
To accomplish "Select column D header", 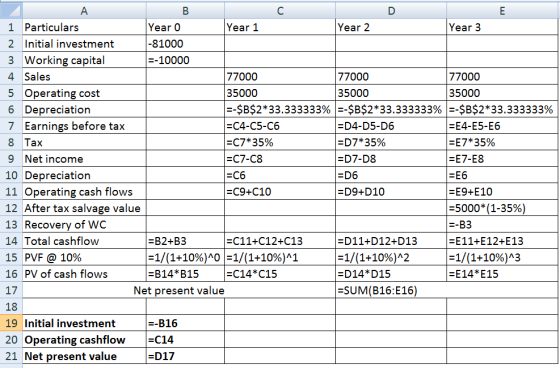I will (x=391, y=11).
